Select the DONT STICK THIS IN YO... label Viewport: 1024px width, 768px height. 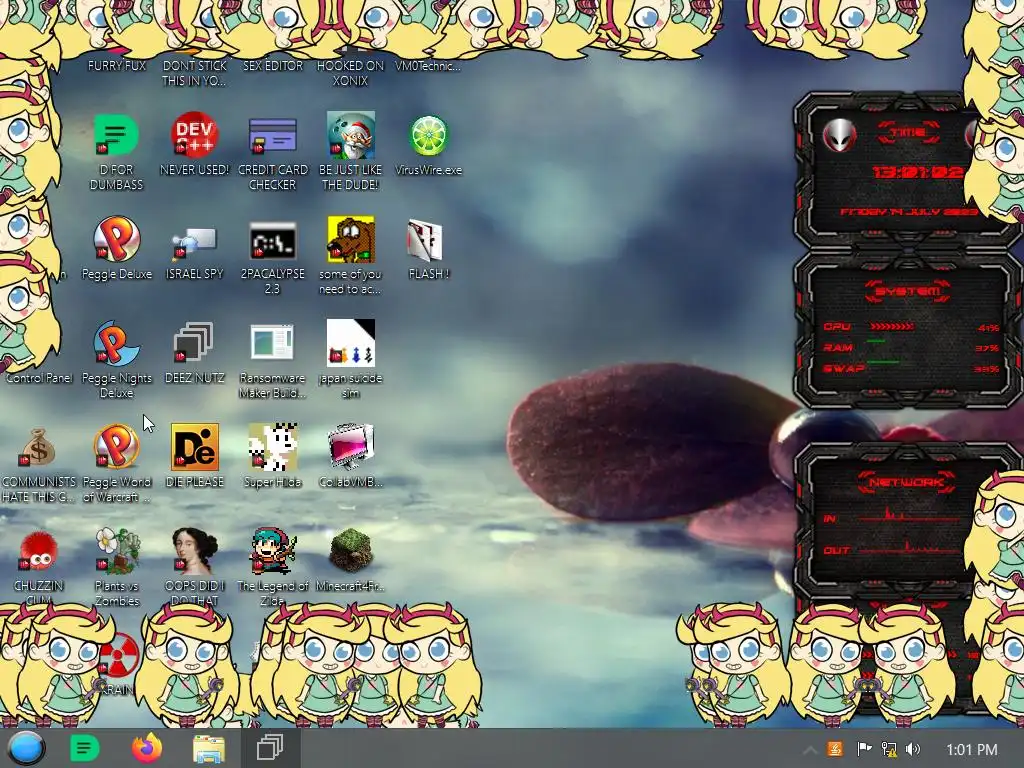click(194, 73)
